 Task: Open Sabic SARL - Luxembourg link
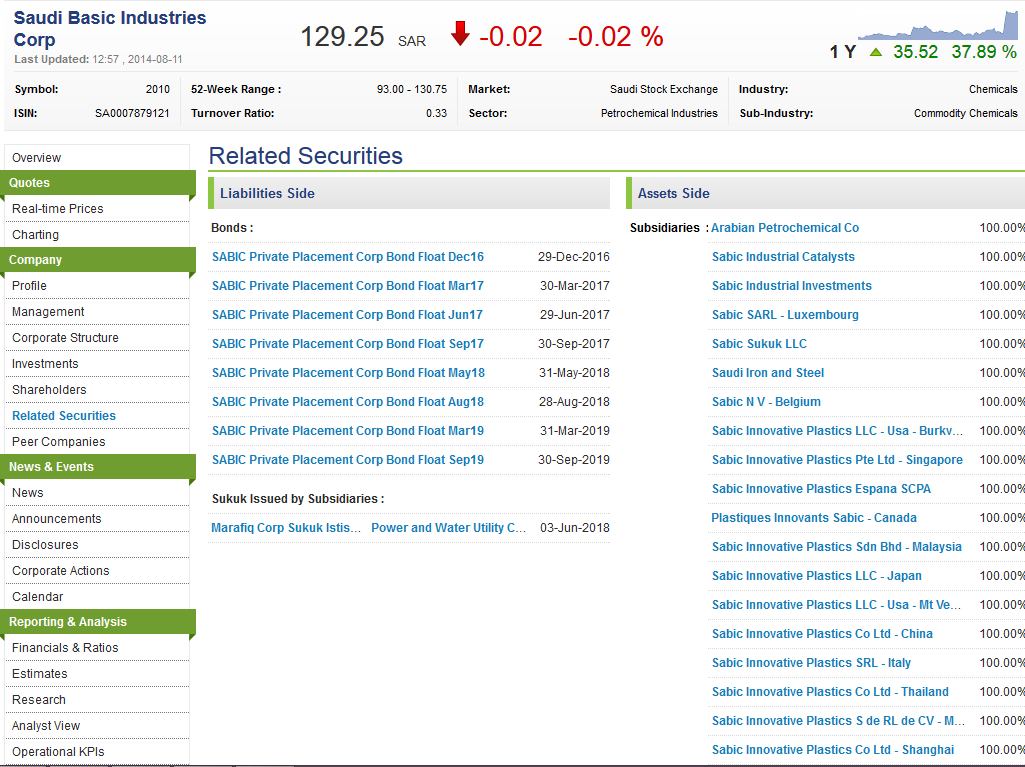click(x=785, y=315)
